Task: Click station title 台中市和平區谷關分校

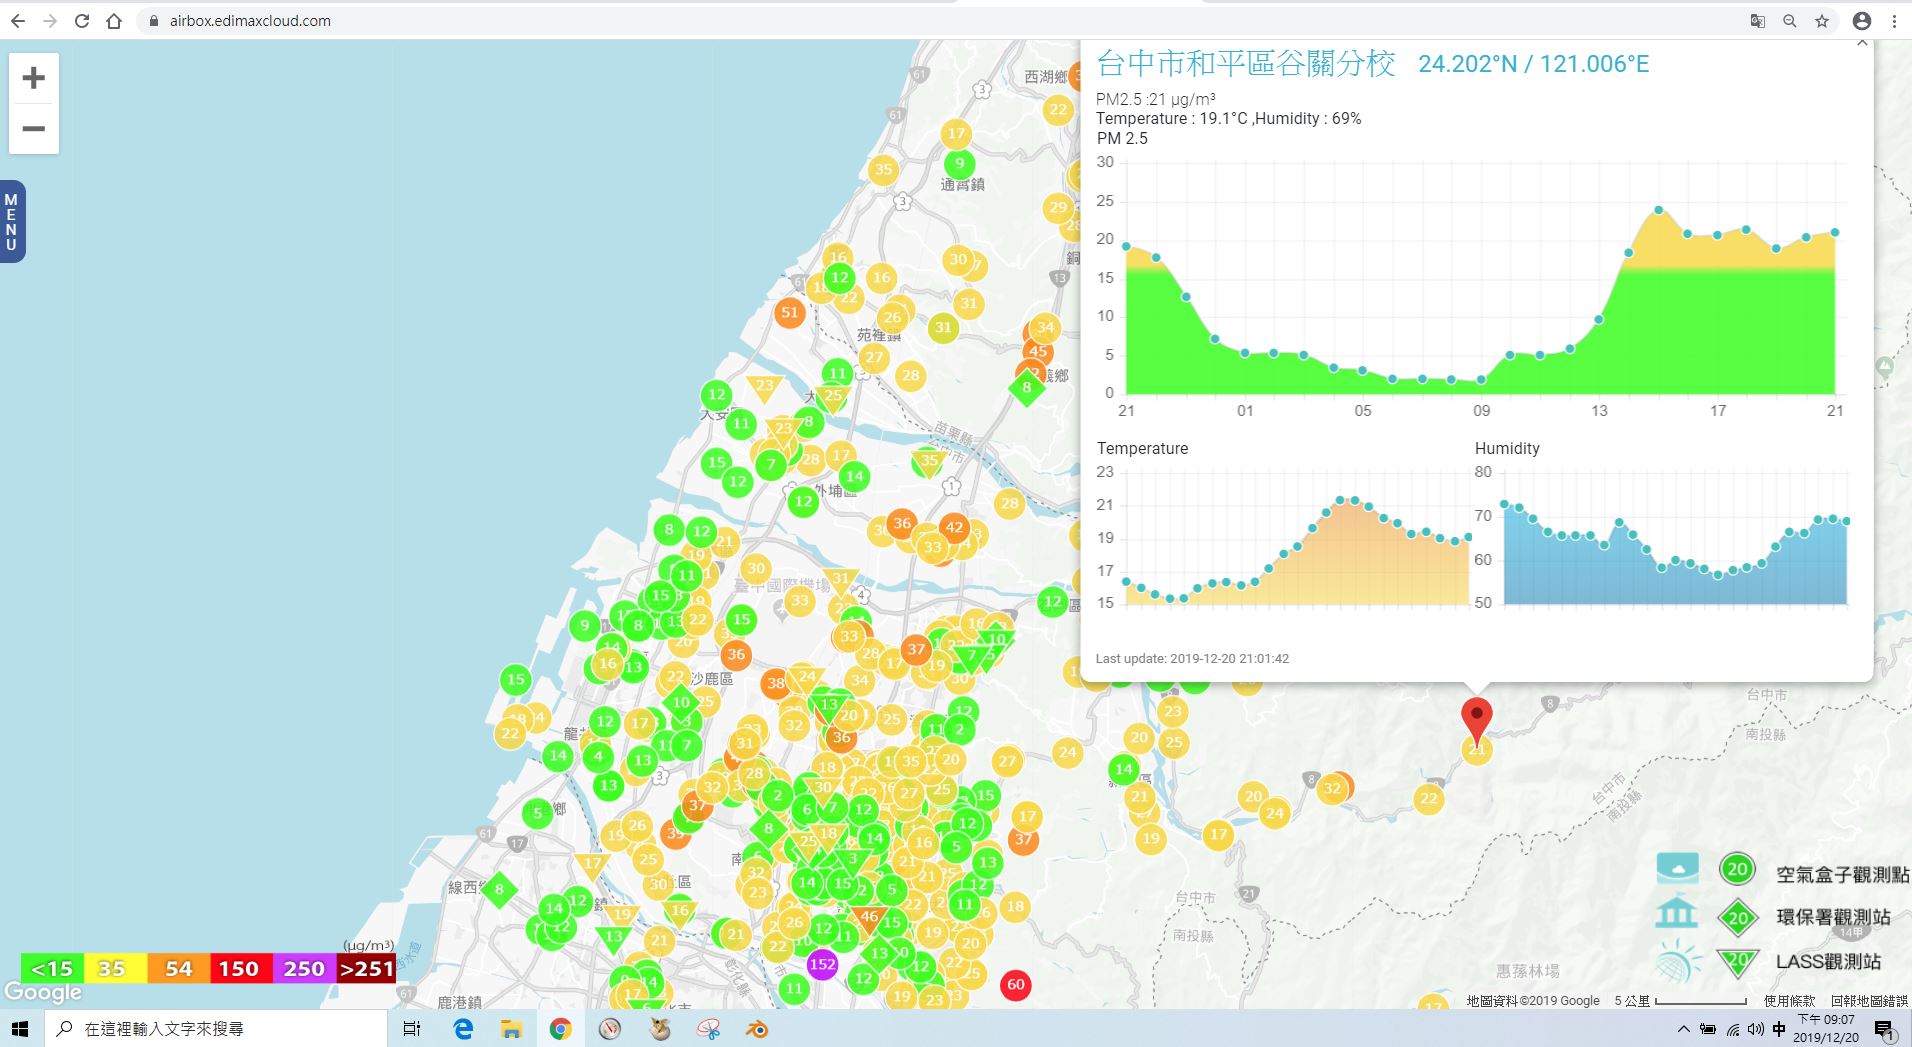Action: pos(1246,63)
